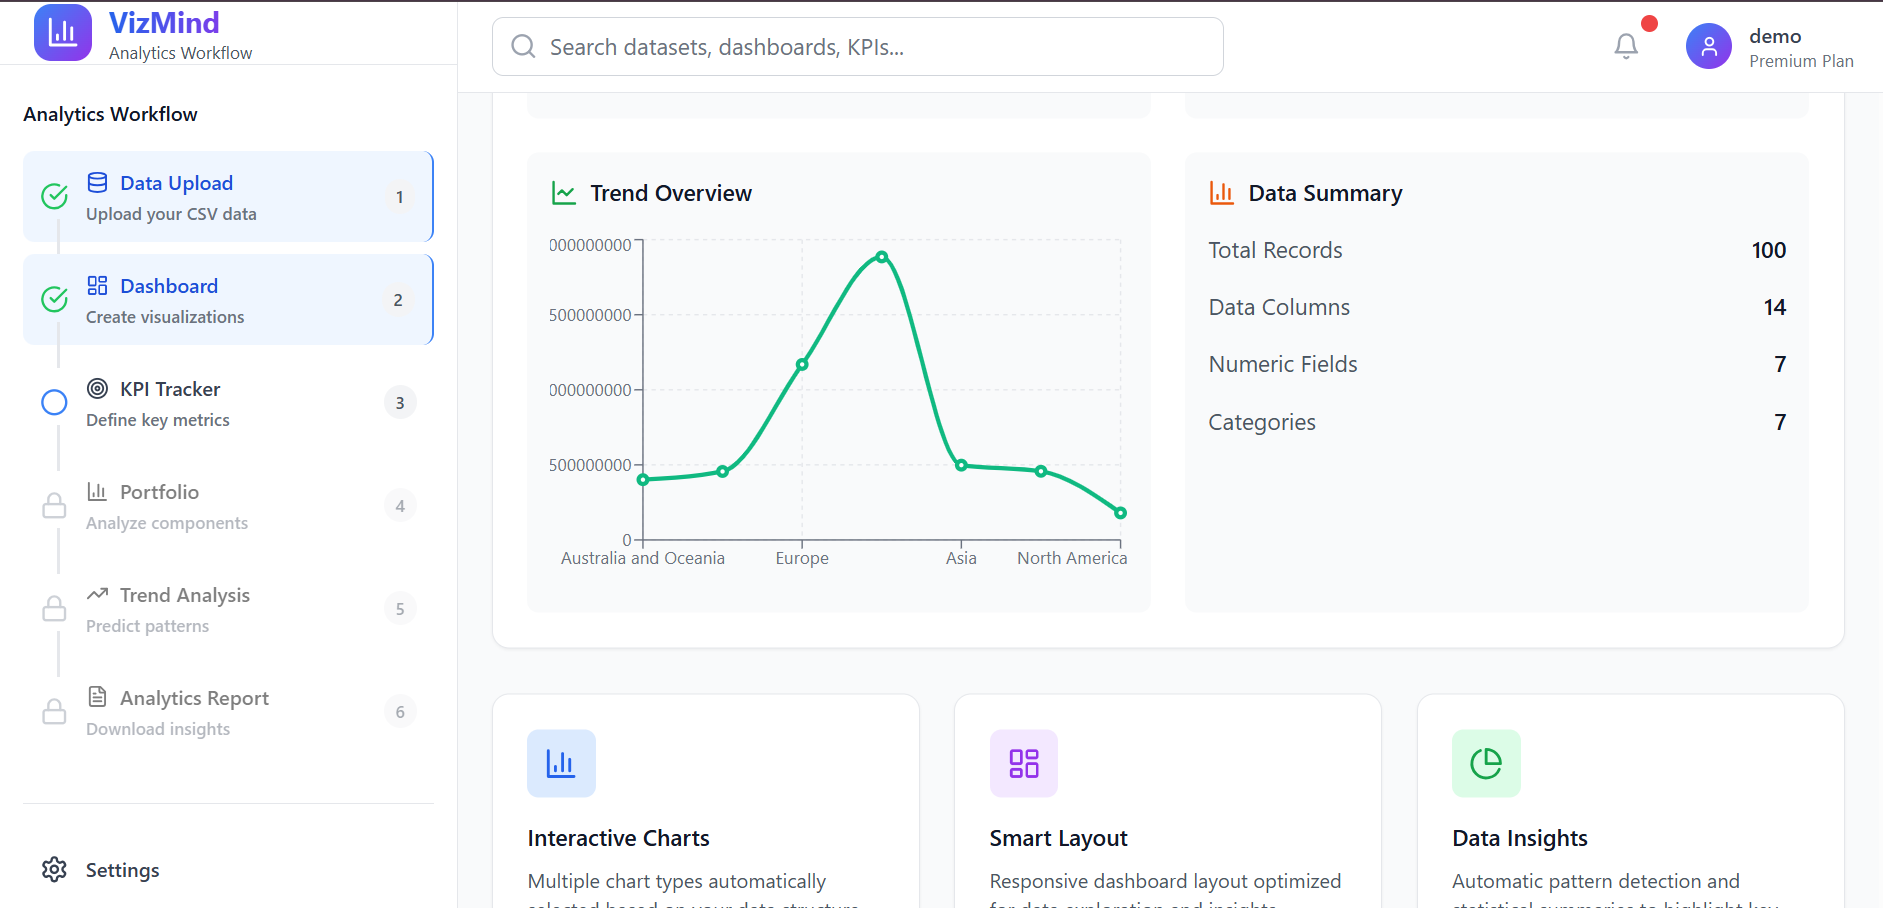Click the Portfolio bar chart icon
Screen dimensions: 1883x908
click(x=97, y=491)
